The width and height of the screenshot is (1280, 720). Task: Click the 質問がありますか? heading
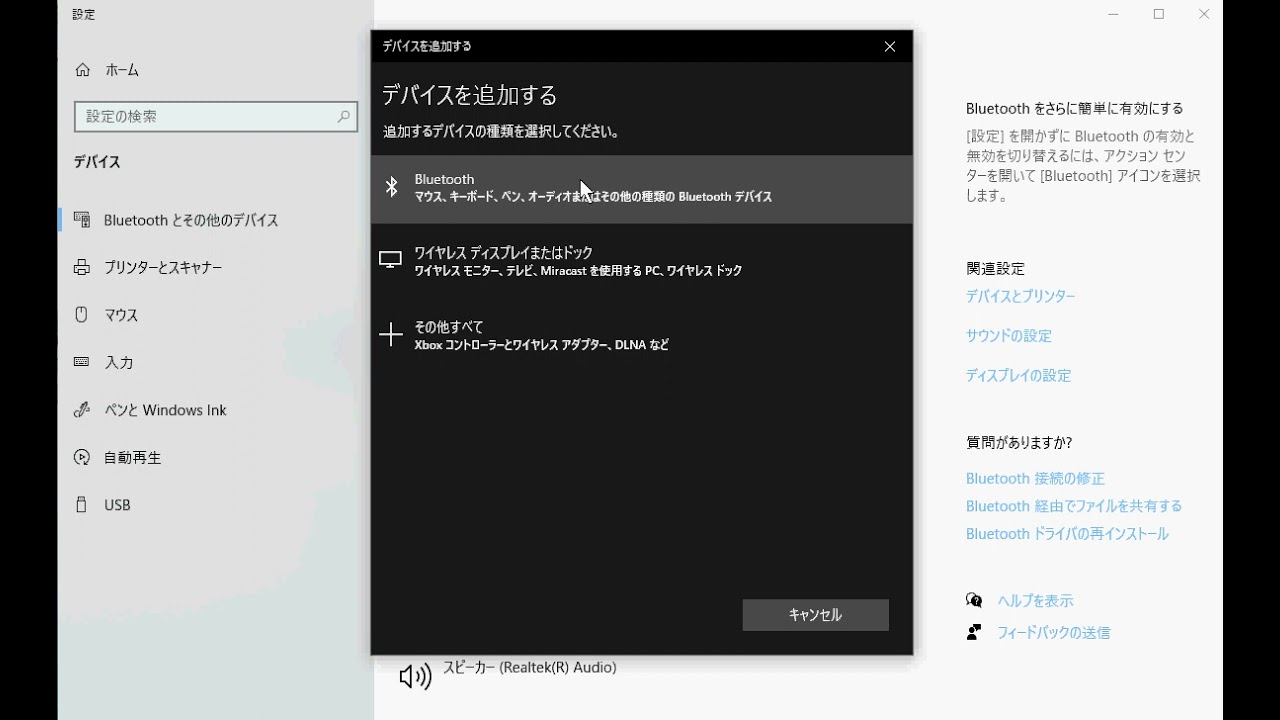(1019, 442)
